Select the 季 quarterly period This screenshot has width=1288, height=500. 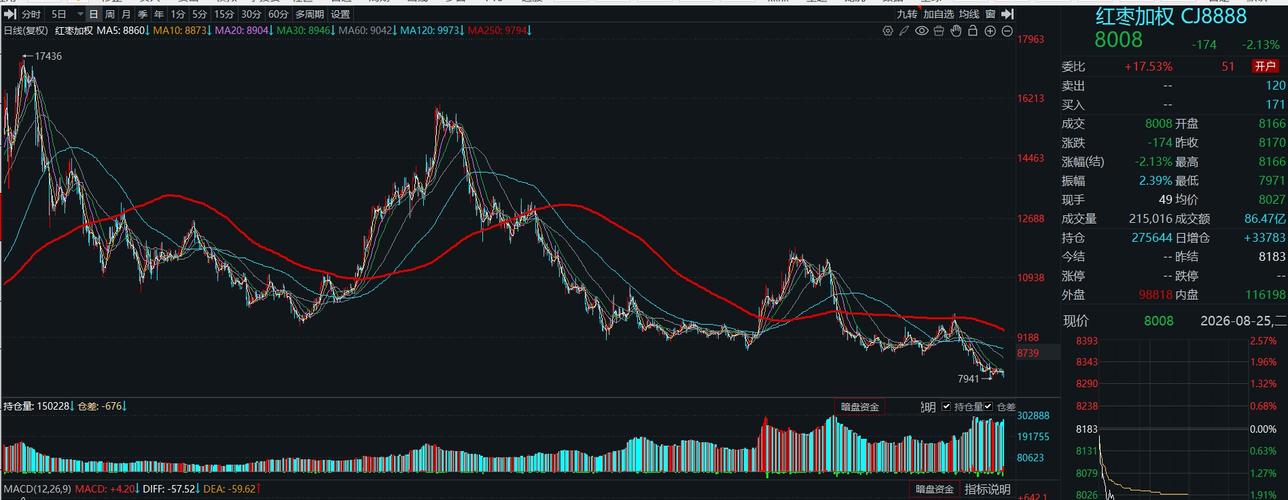click(143, 14)
